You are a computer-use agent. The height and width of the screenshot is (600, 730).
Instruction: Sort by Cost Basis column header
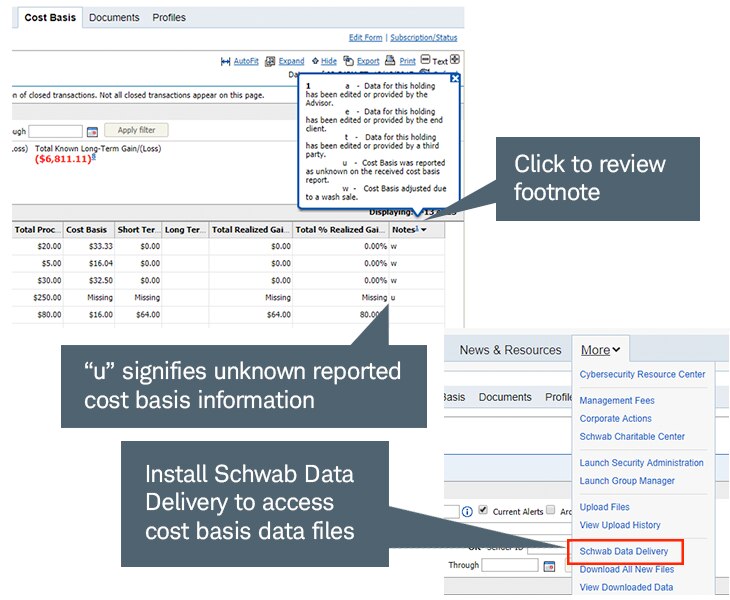pos(88,230)
